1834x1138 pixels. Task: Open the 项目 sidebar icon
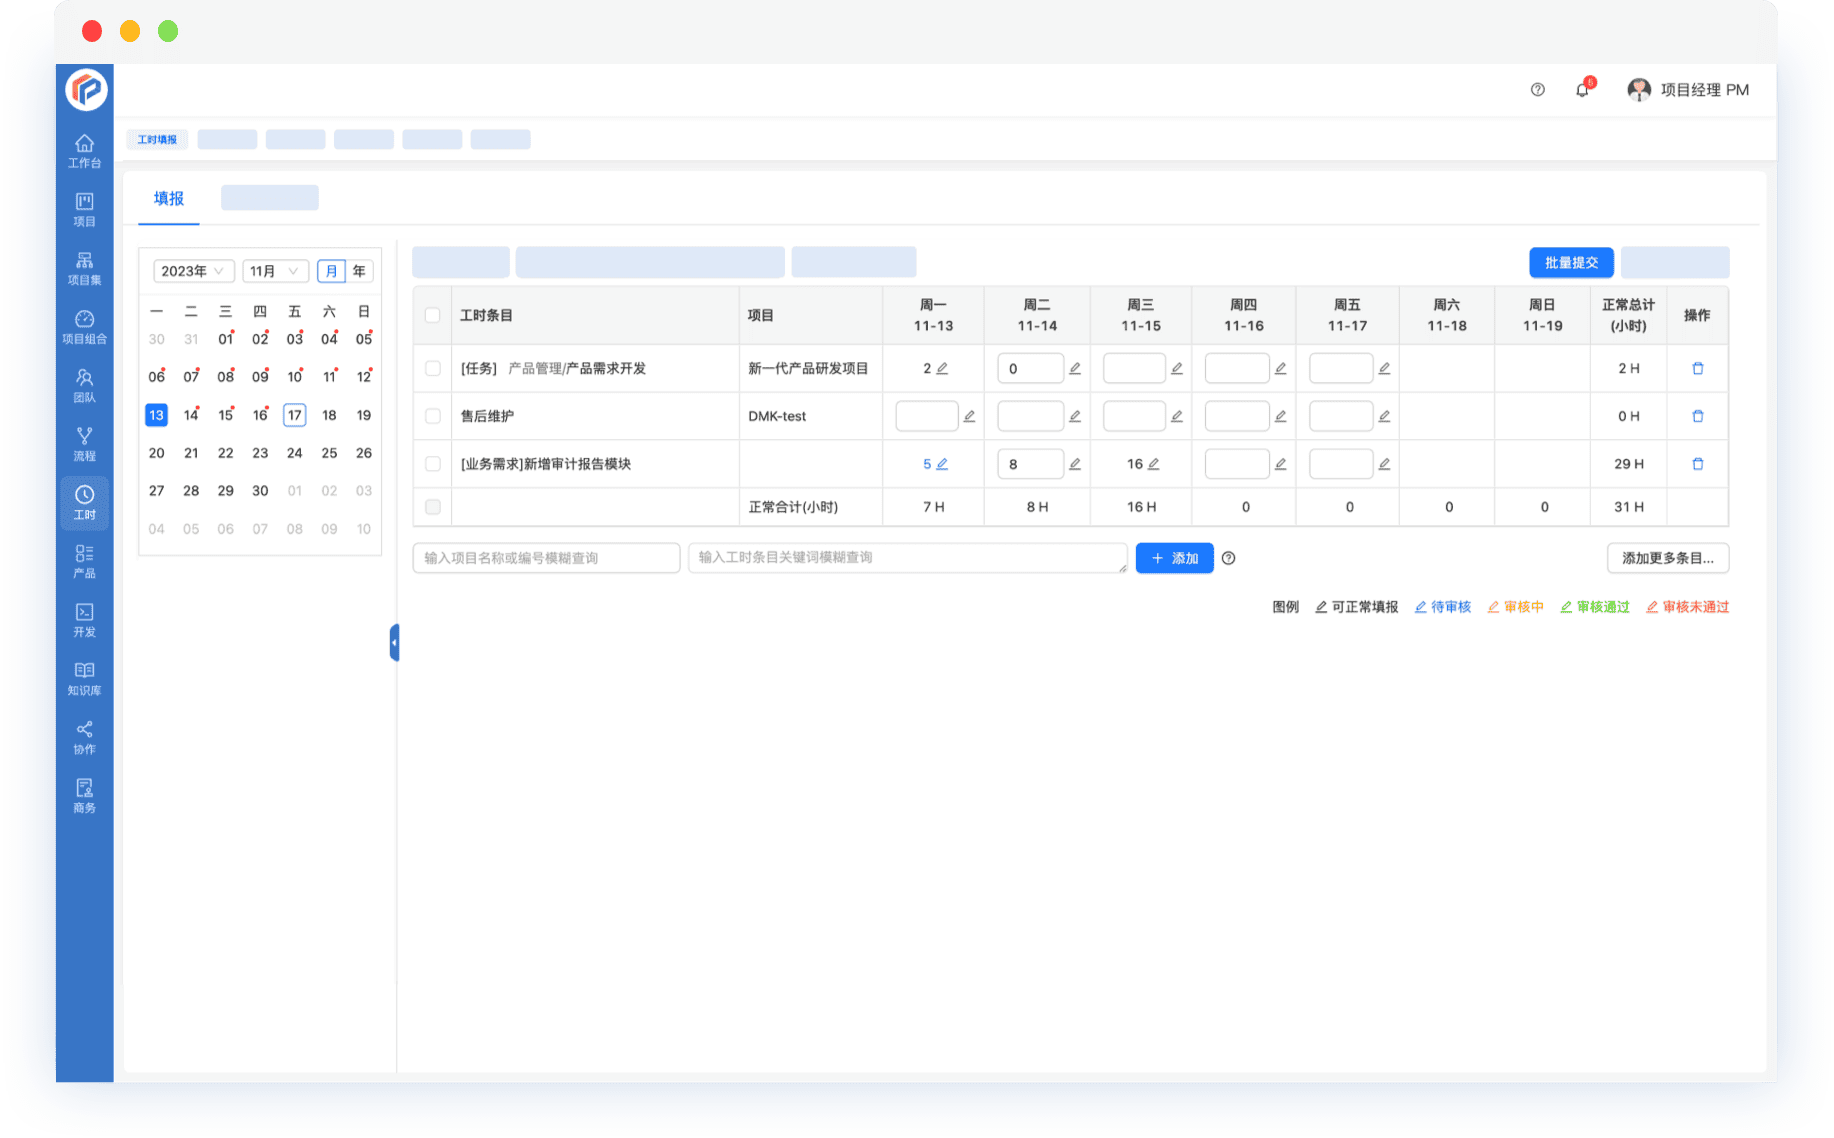tap(84, 210)
